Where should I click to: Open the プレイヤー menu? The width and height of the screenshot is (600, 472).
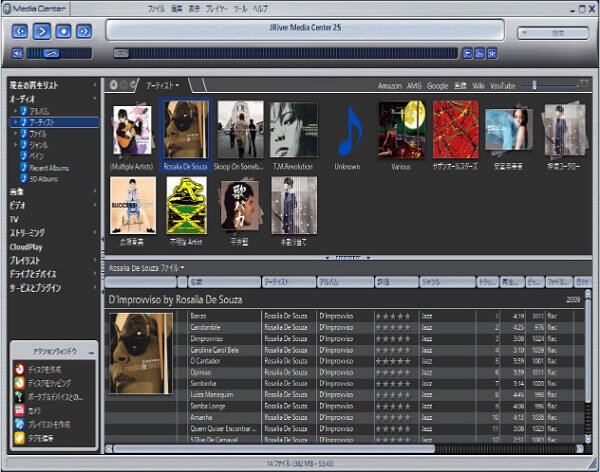(217, 9)
